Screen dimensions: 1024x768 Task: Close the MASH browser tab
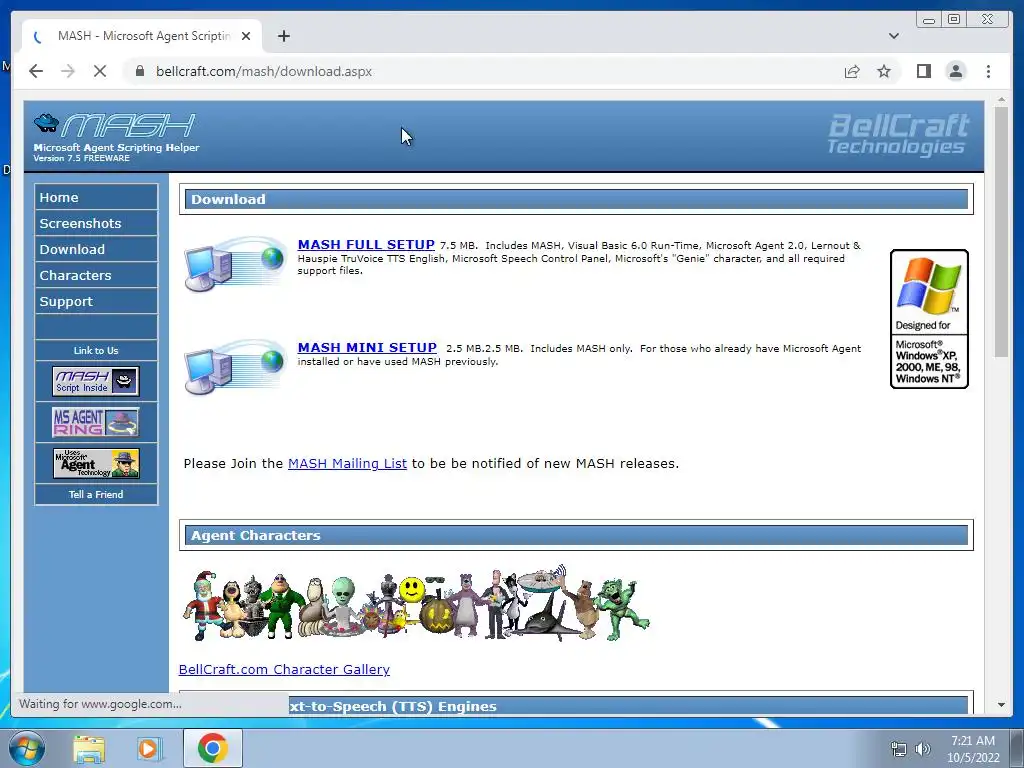pyautogui.click(x=246, y=36)
